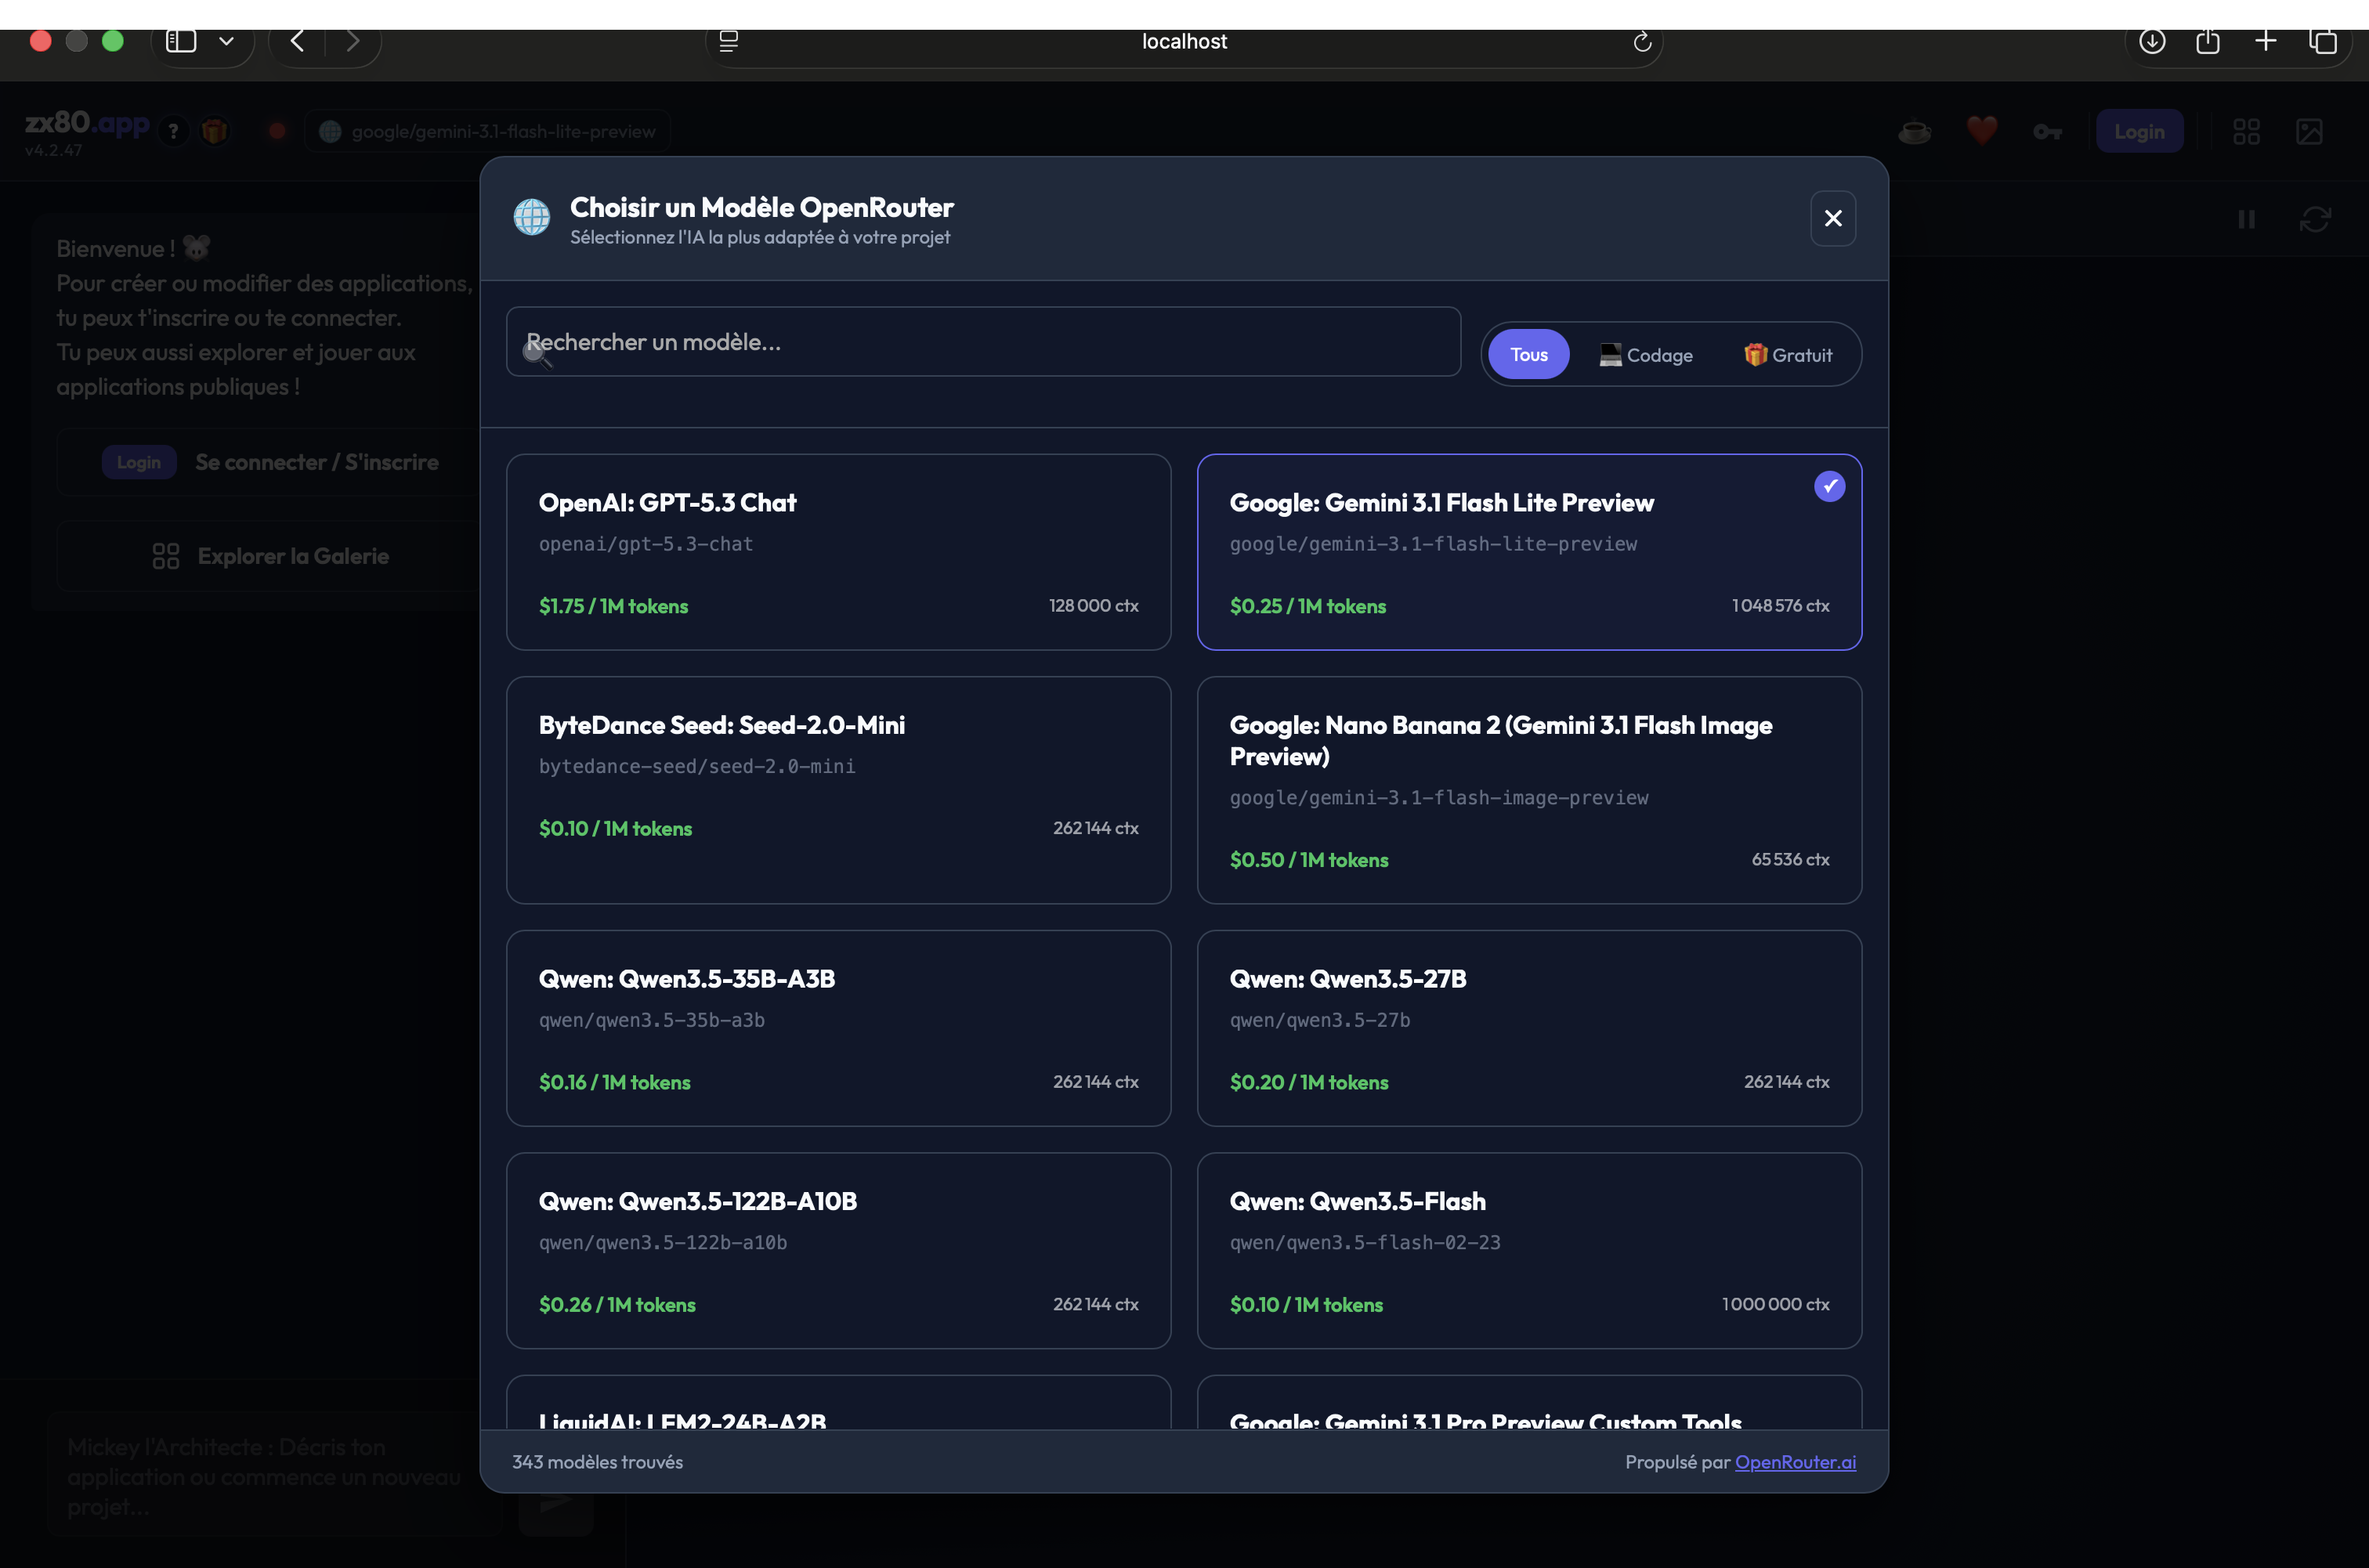The width and height of the screenshot is (2369, 1568).
Task: Click Safari share icon
Action: pos(2208,41)
